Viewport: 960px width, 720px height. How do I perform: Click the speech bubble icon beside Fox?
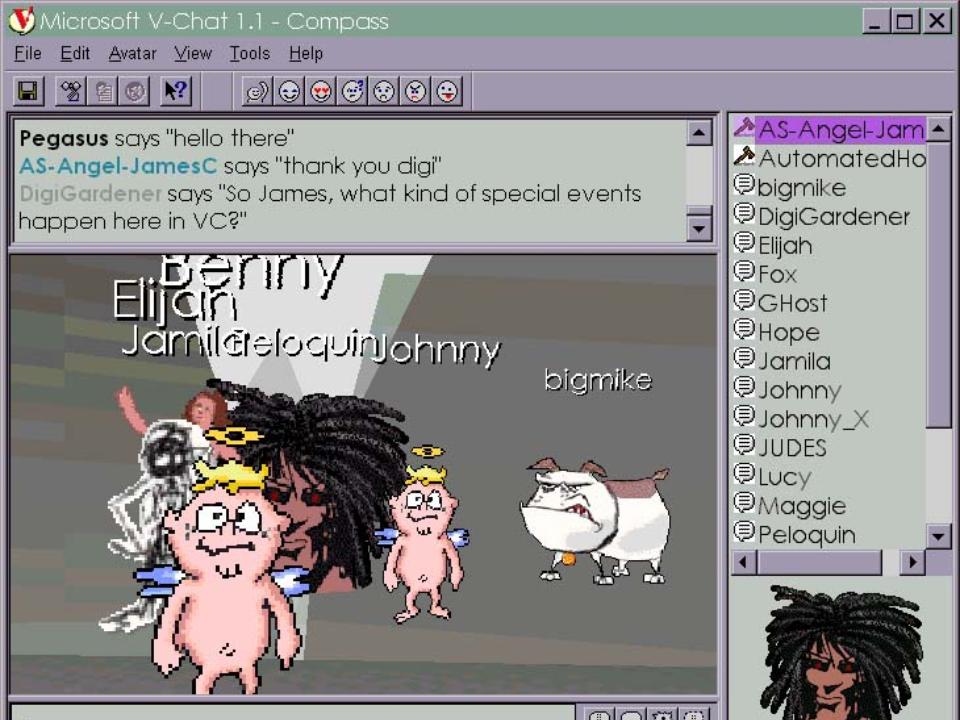(744, 272)
